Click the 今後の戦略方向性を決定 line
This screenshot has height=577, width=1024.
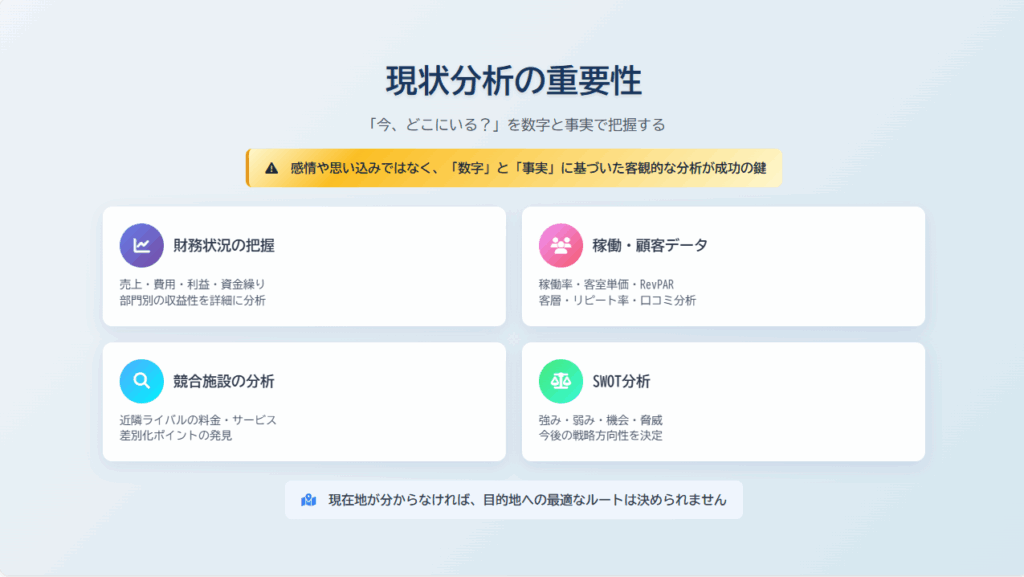pos(600,435)
